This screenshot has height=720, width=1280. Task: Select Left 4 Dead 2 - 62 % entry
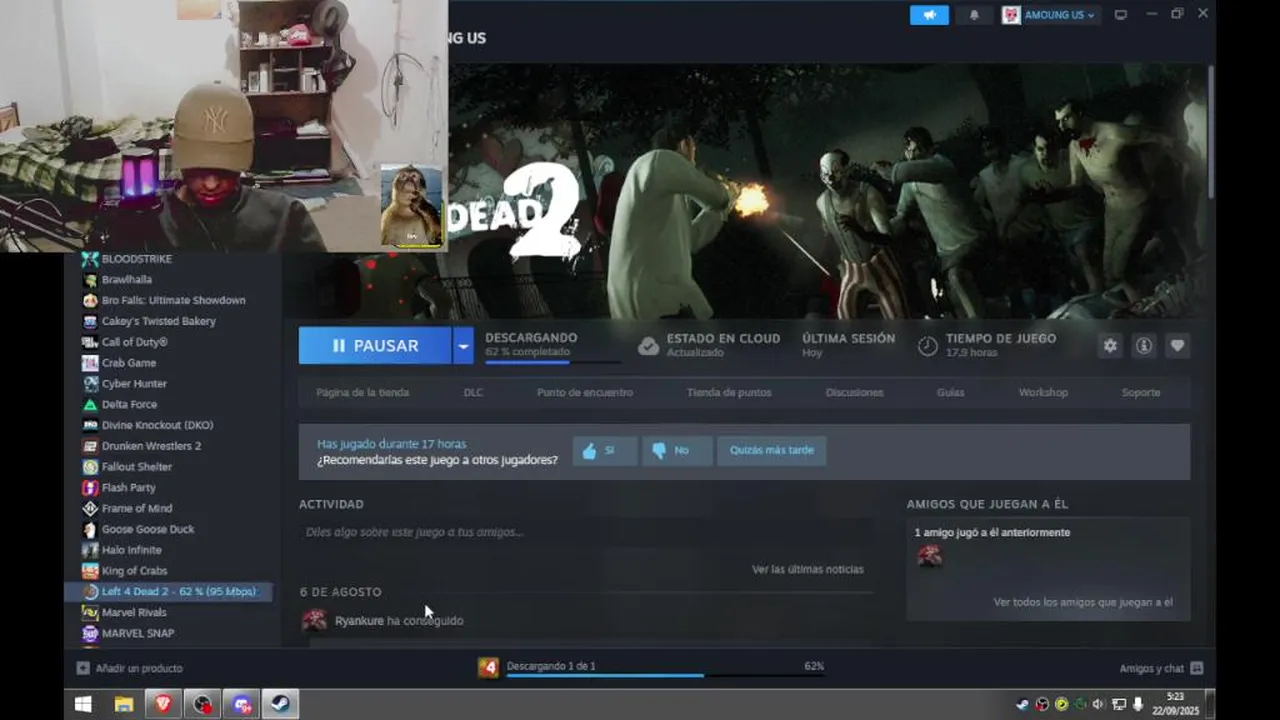(167, 592)
